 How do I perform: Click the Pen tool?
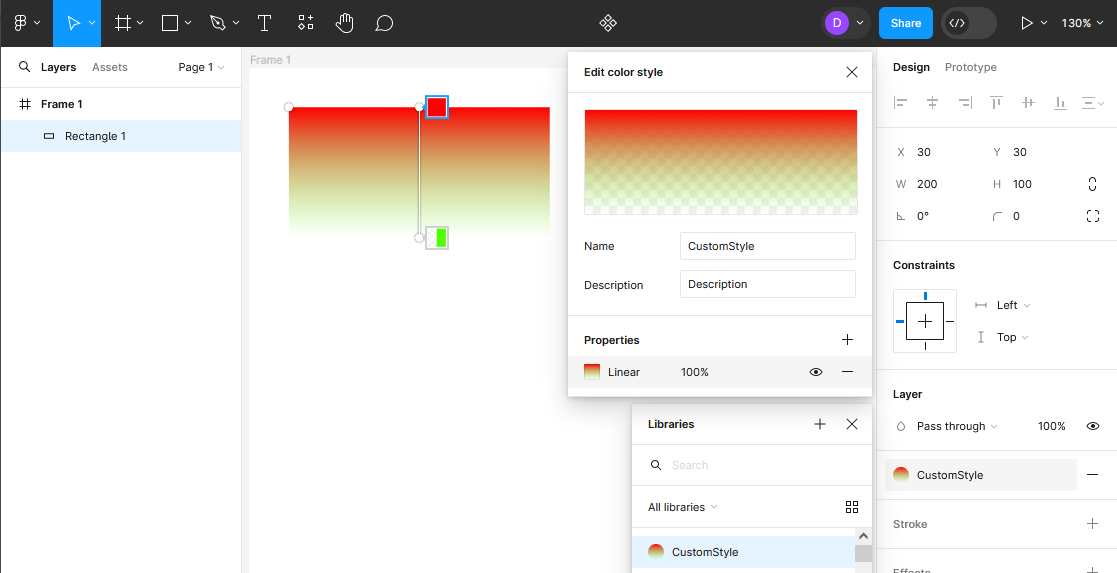tap(218, 23)
